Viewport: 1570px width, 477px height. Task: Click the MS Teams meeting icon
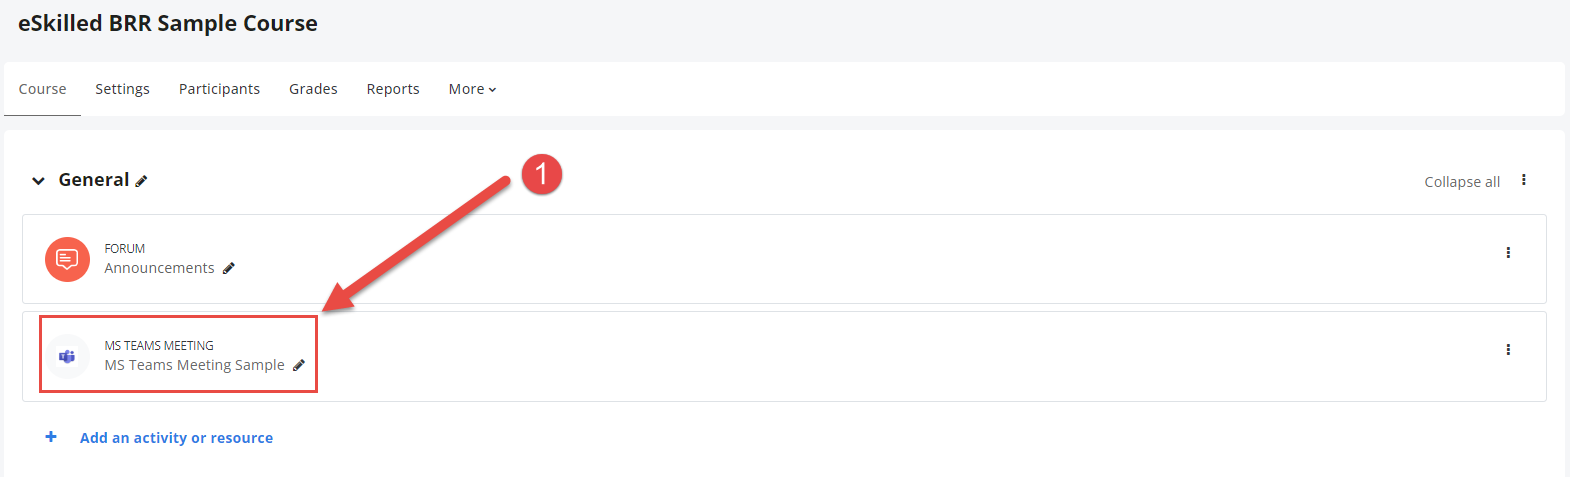click(67, 356)
